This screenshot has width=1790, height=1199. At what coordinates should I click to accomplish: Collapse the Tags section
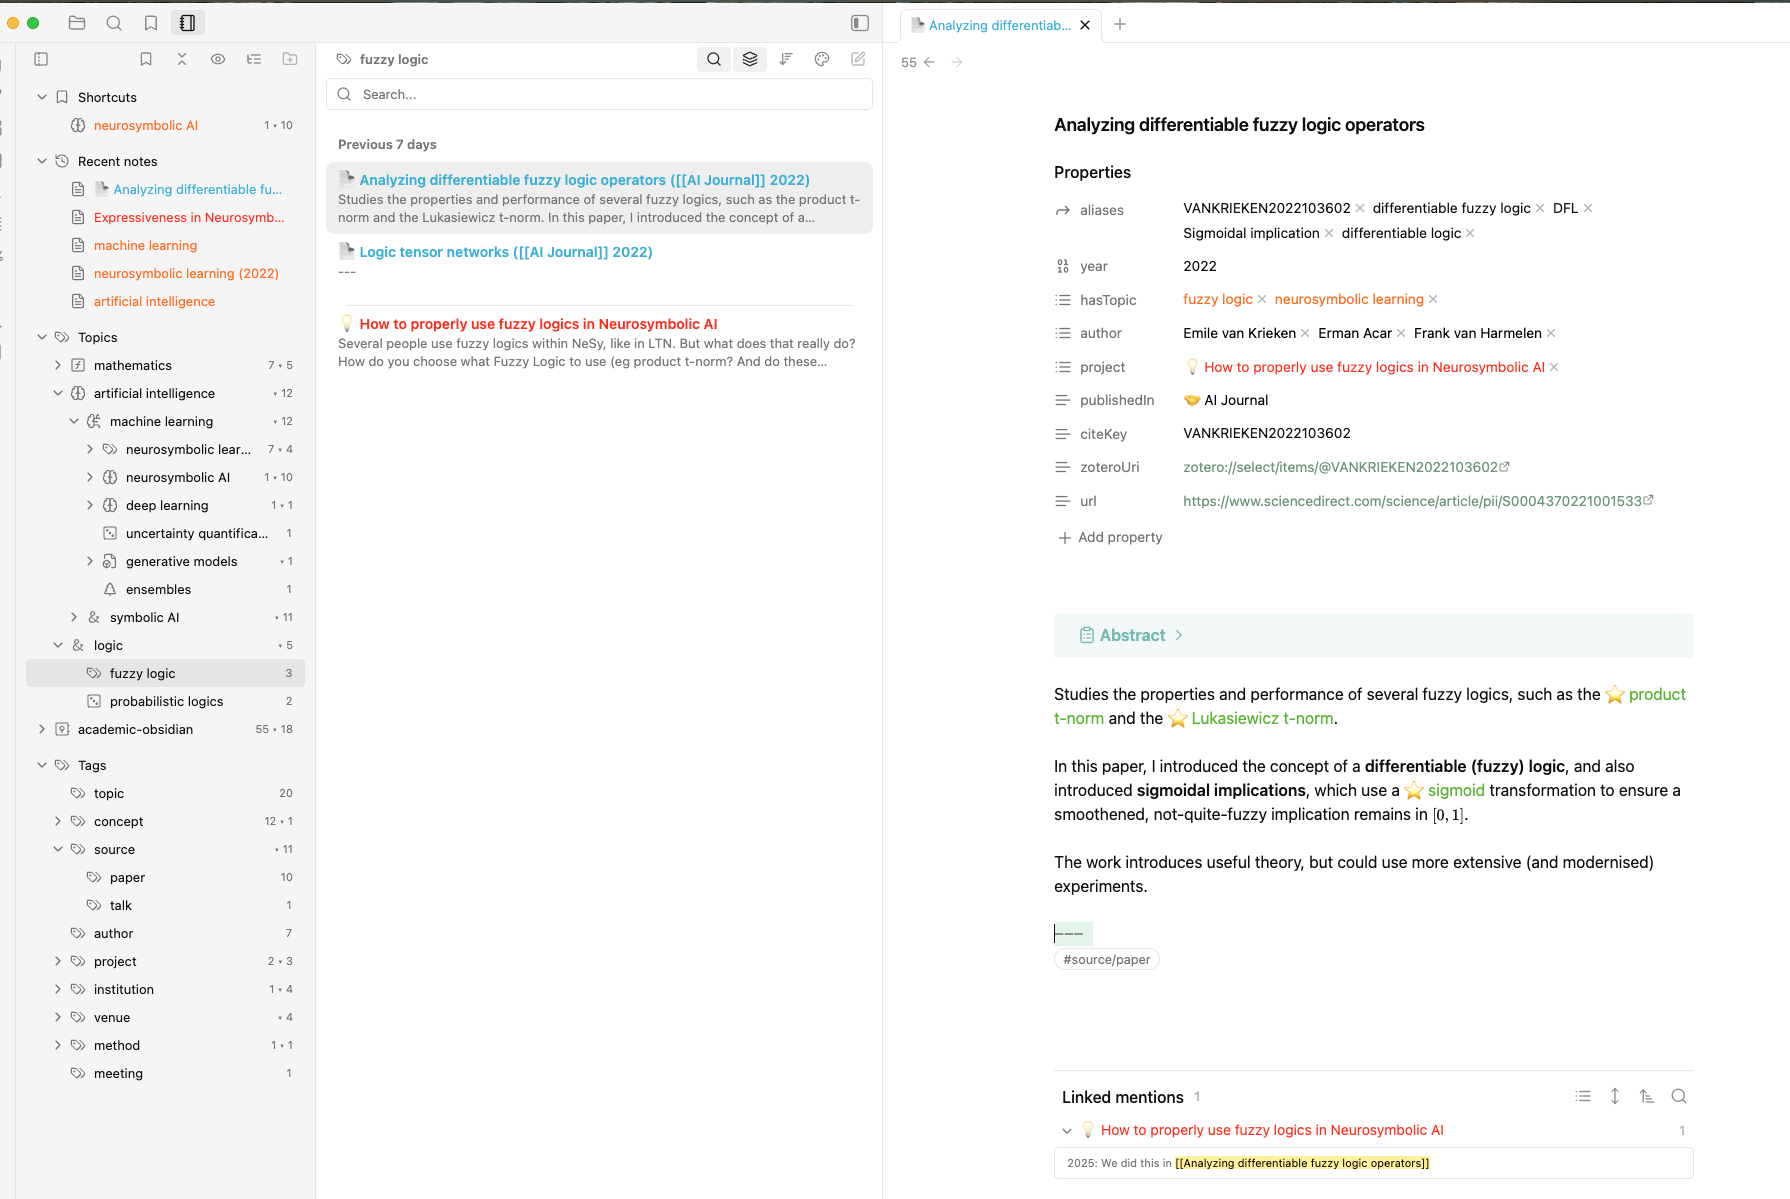point(42,766)
